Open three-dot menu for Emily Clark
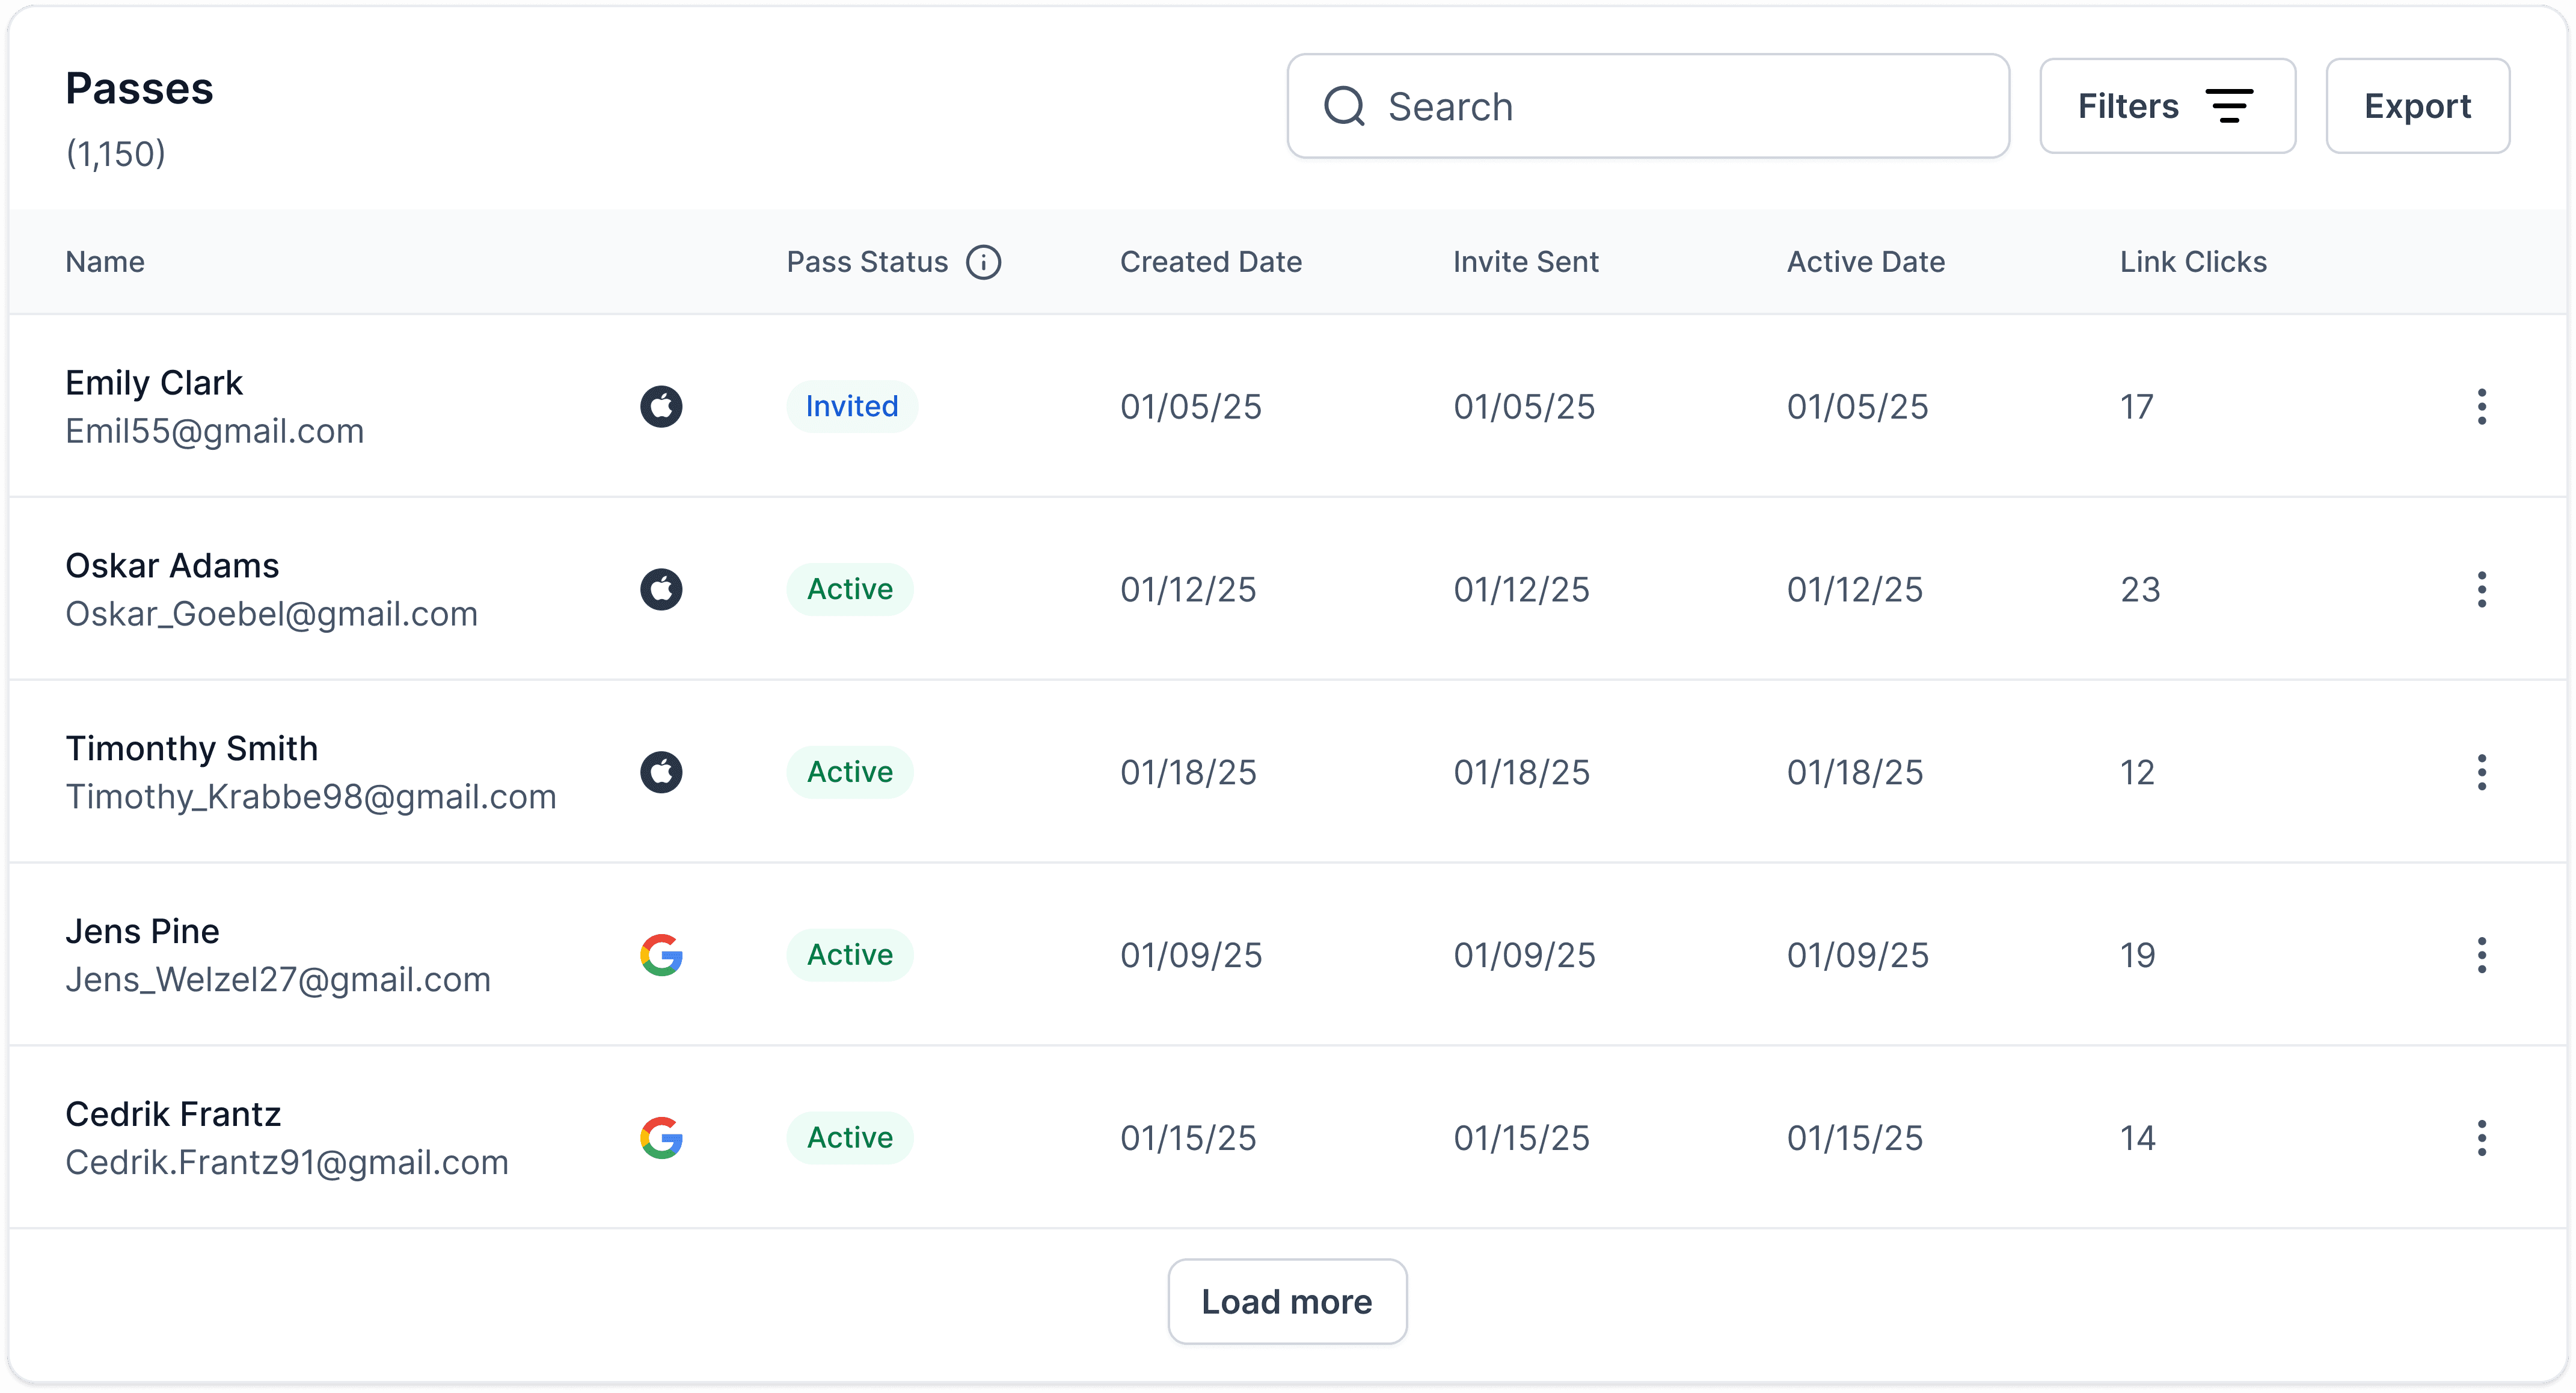This screenshot has width=2576, height=1393. pyautogui.click(x=2481, y=406)
